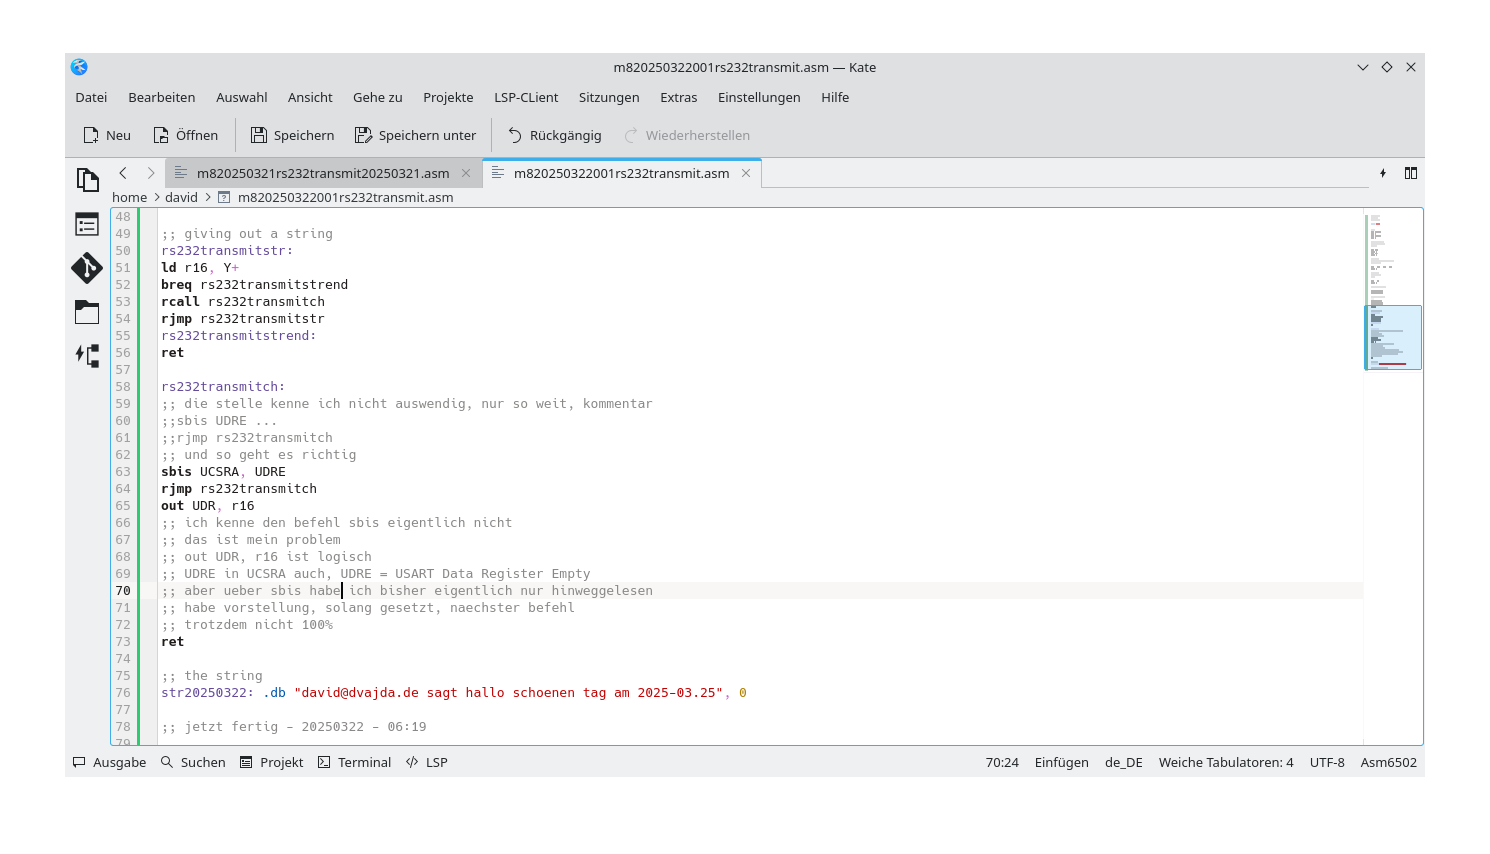Open the Git sidebar panel
This screenshot has height=854, width=1490.
pos(87,268)
